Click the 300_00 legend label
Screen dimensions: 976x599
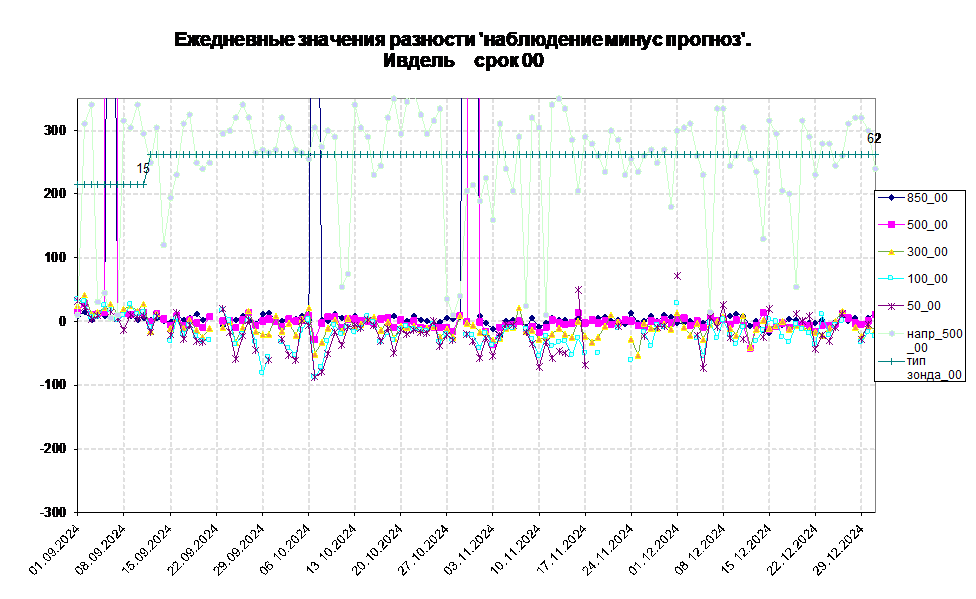pyautogui.click(x=926, y=252)
